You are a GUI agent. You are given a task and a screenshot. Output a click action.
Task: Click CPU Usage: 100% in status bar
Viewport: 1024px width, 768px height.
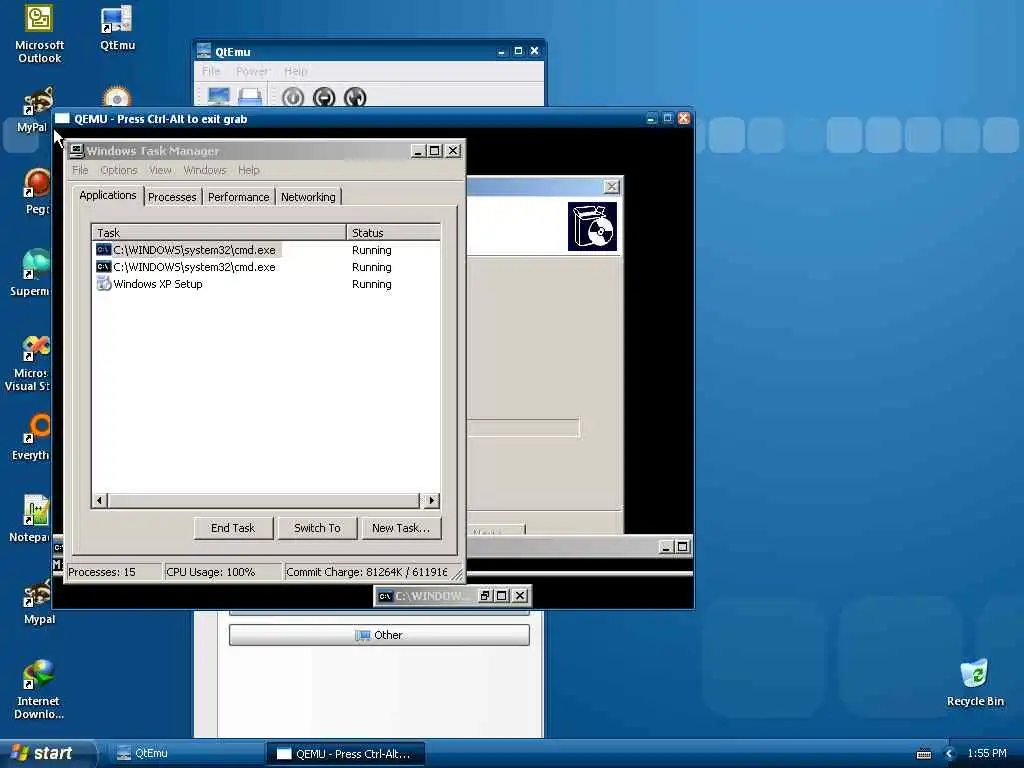coord(221,572)
